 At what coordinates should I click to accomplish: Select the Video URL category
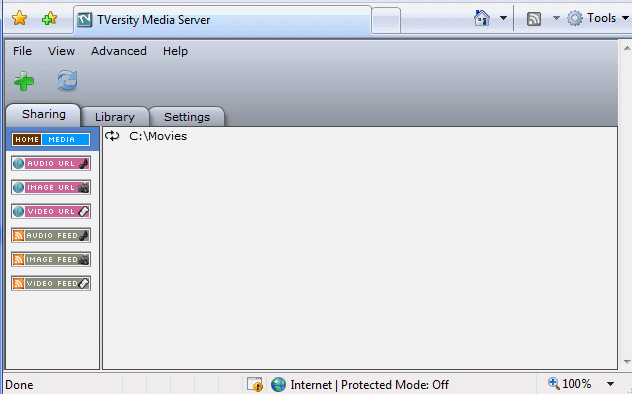pyautogui.click(x=51, y=212)
